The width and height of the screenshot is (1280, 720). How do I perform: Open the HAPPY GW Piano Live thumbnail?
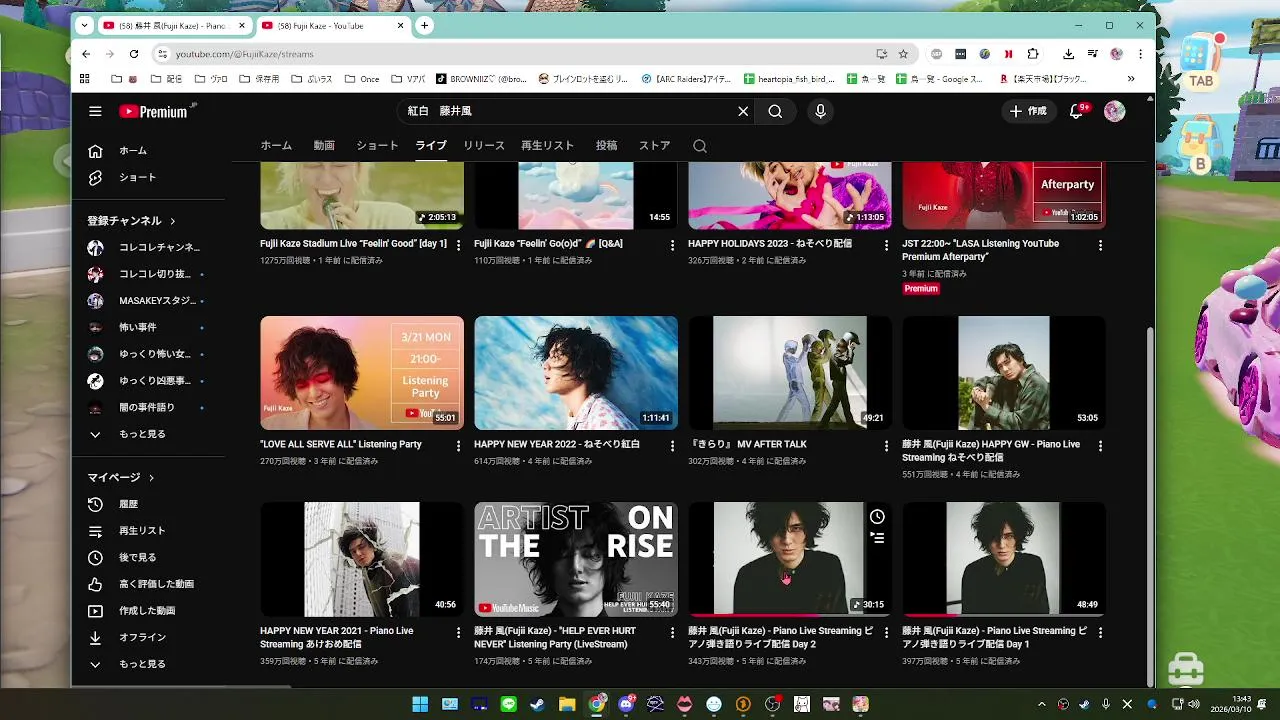point(1004,373)
